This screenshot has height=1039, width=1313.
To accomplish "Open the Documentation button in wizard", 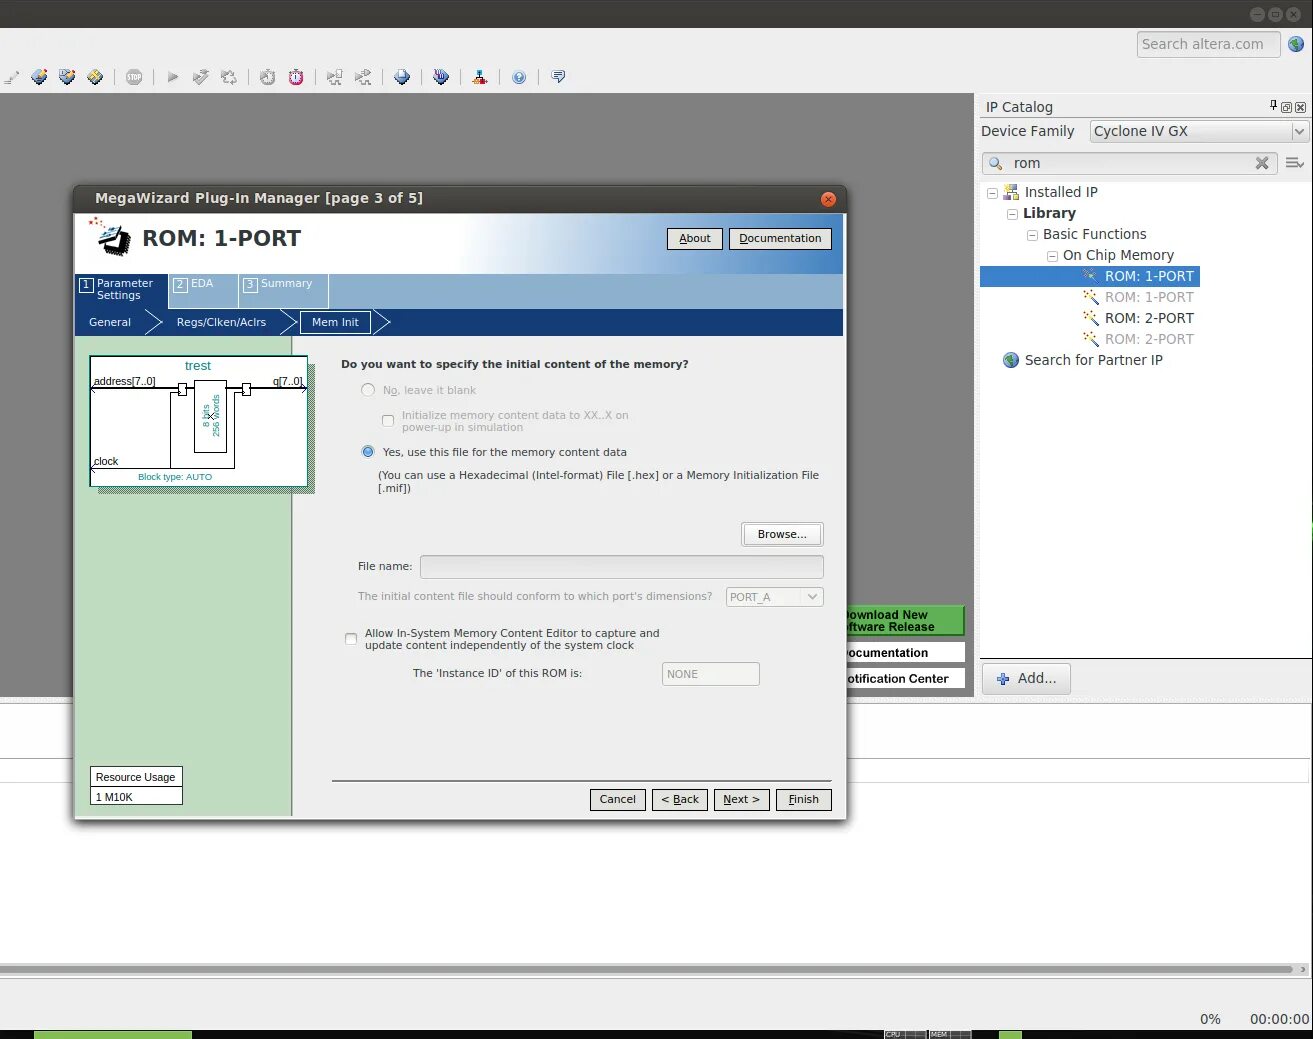I will (780, 238).
